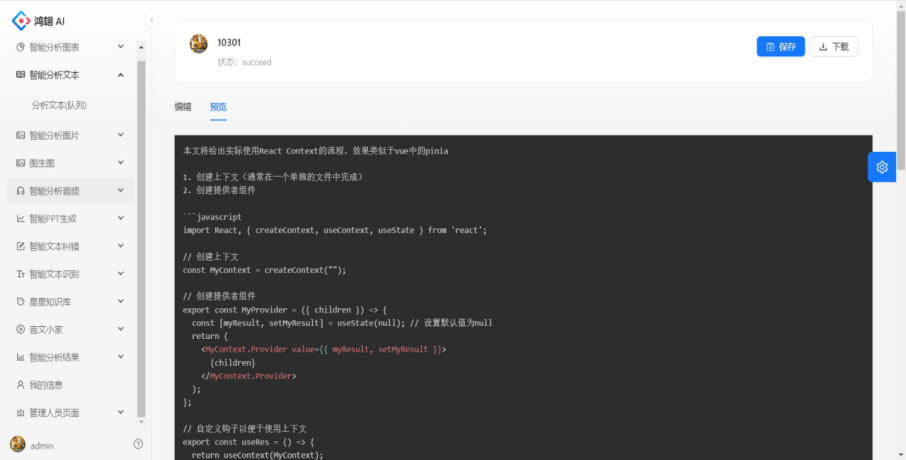906x460 pixels.
Task: Click the ```javascript code fence line
Action: (212, 217)
